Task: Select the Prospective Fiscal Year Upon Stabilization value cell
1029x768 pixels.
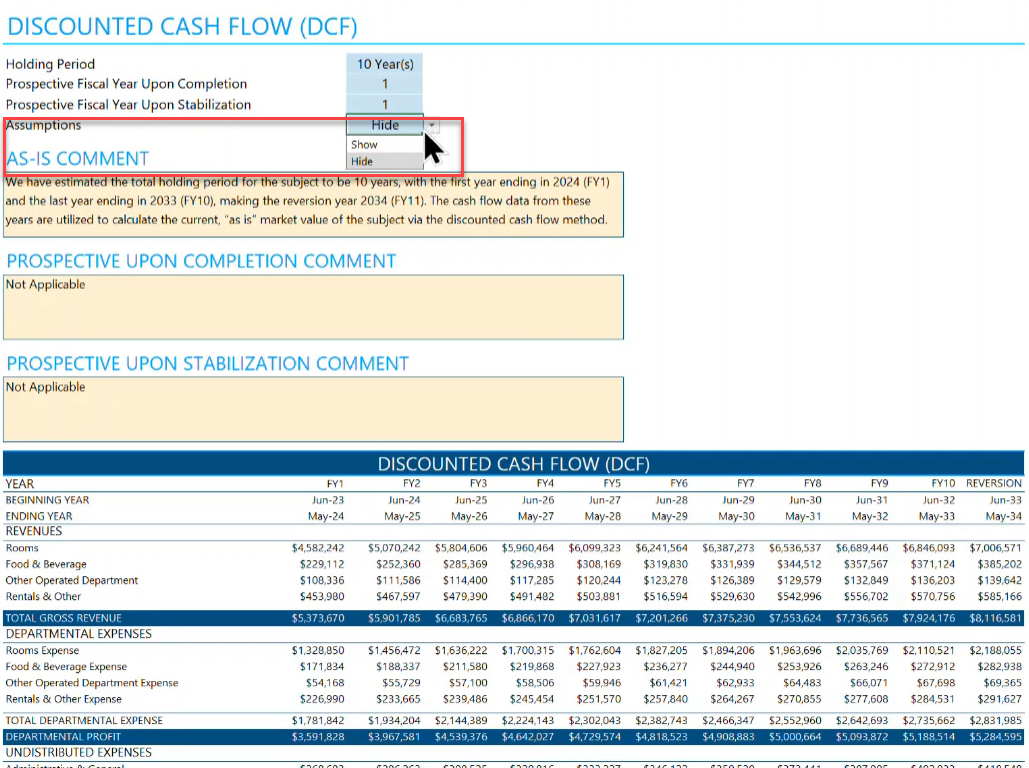Action: (x=384, y=104)
